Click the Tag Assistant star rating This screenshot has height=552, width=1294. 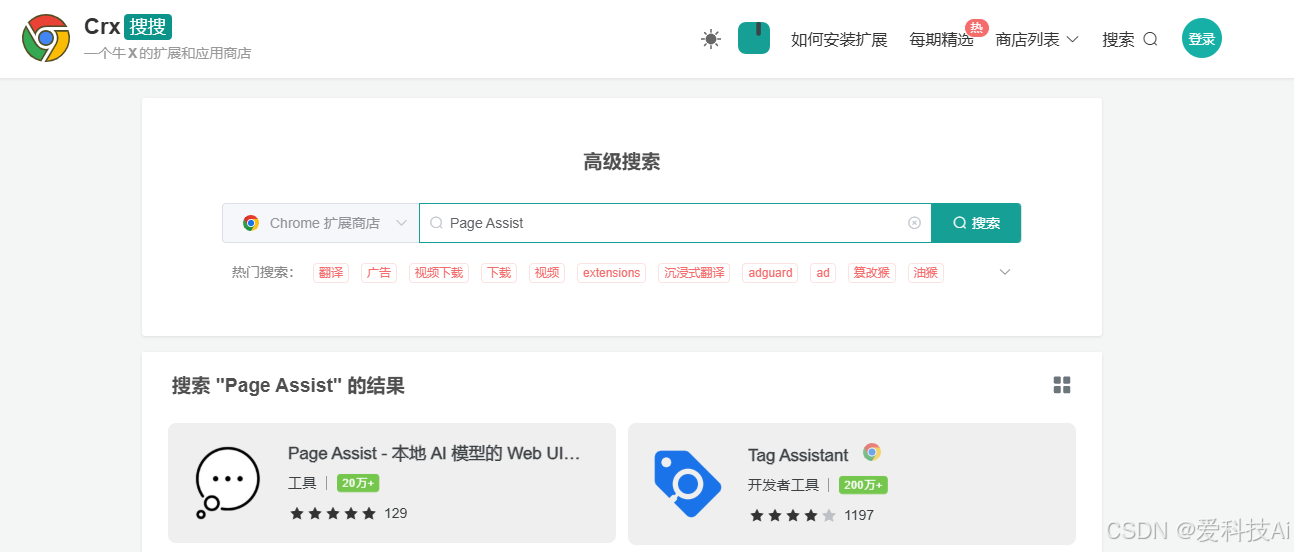(793, 515)
